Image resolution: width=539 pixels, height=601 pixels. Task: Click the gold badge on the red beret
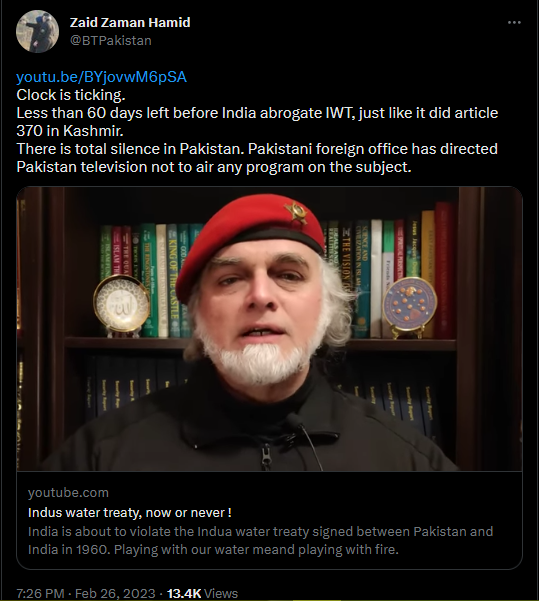coord(297,213)
